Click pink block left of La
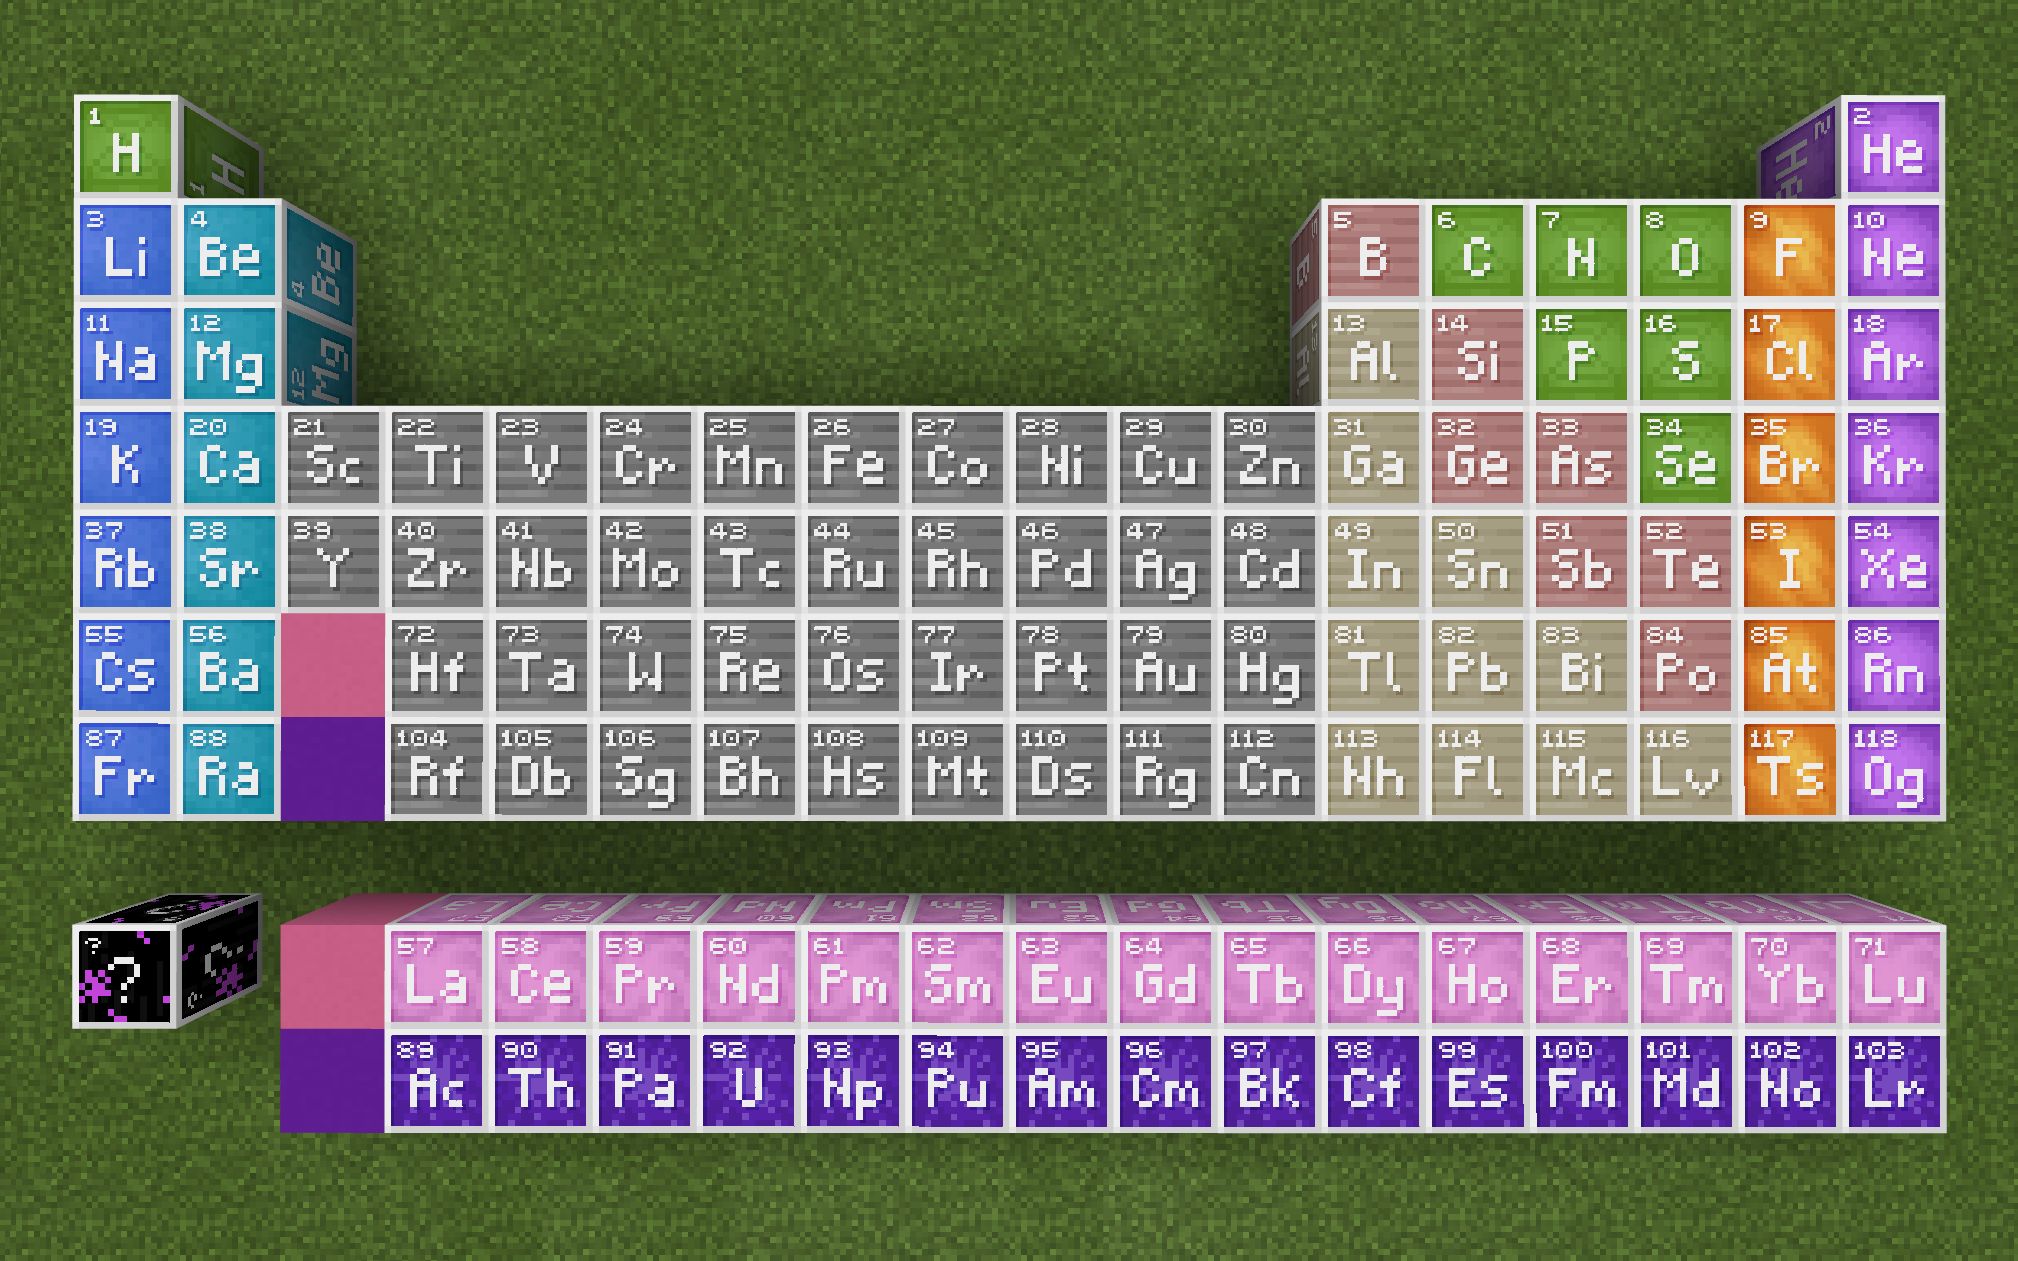The width and height of the screenshot is (2018, 1261). [333, 978]
